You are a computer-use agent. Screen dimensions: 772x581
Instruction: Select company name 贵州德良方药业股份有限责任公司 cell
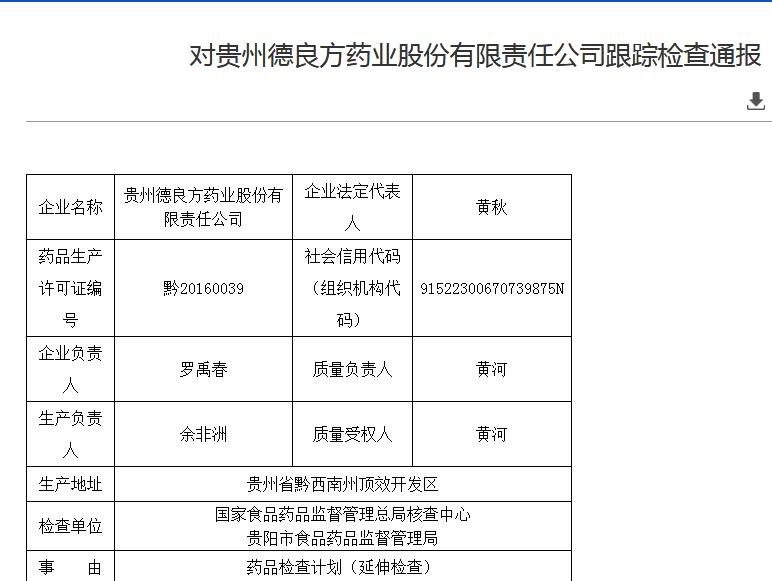[x=203, y=207]
